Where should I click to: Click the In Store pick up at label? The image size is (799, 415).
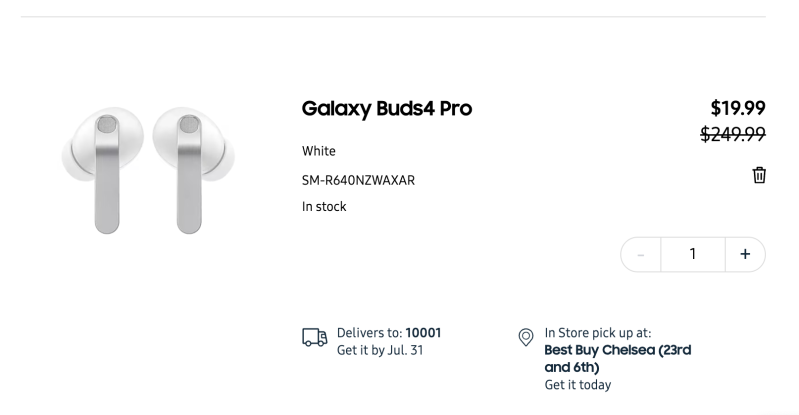[598, 333]
